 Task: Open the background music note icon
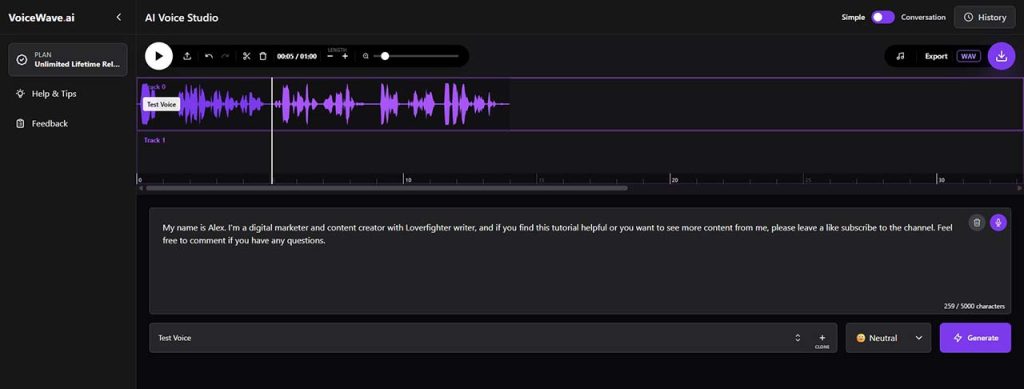coord(900,56)
